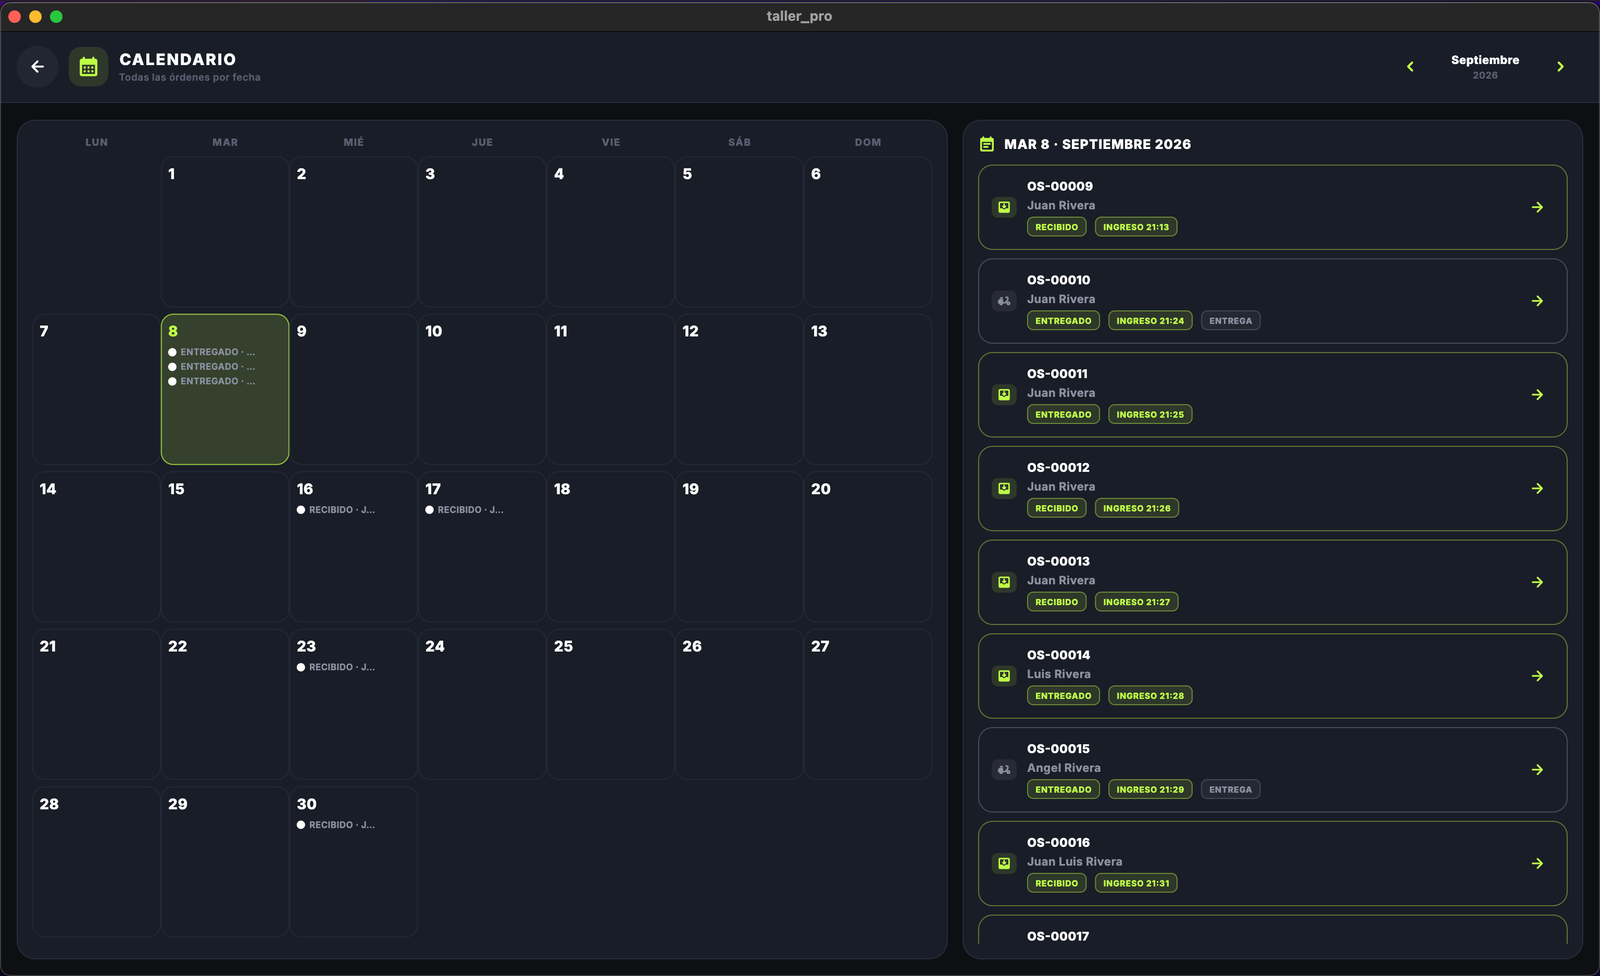
Task: Click the ENTREGADO badge on OS-00014
Action: click(1063, 696)
